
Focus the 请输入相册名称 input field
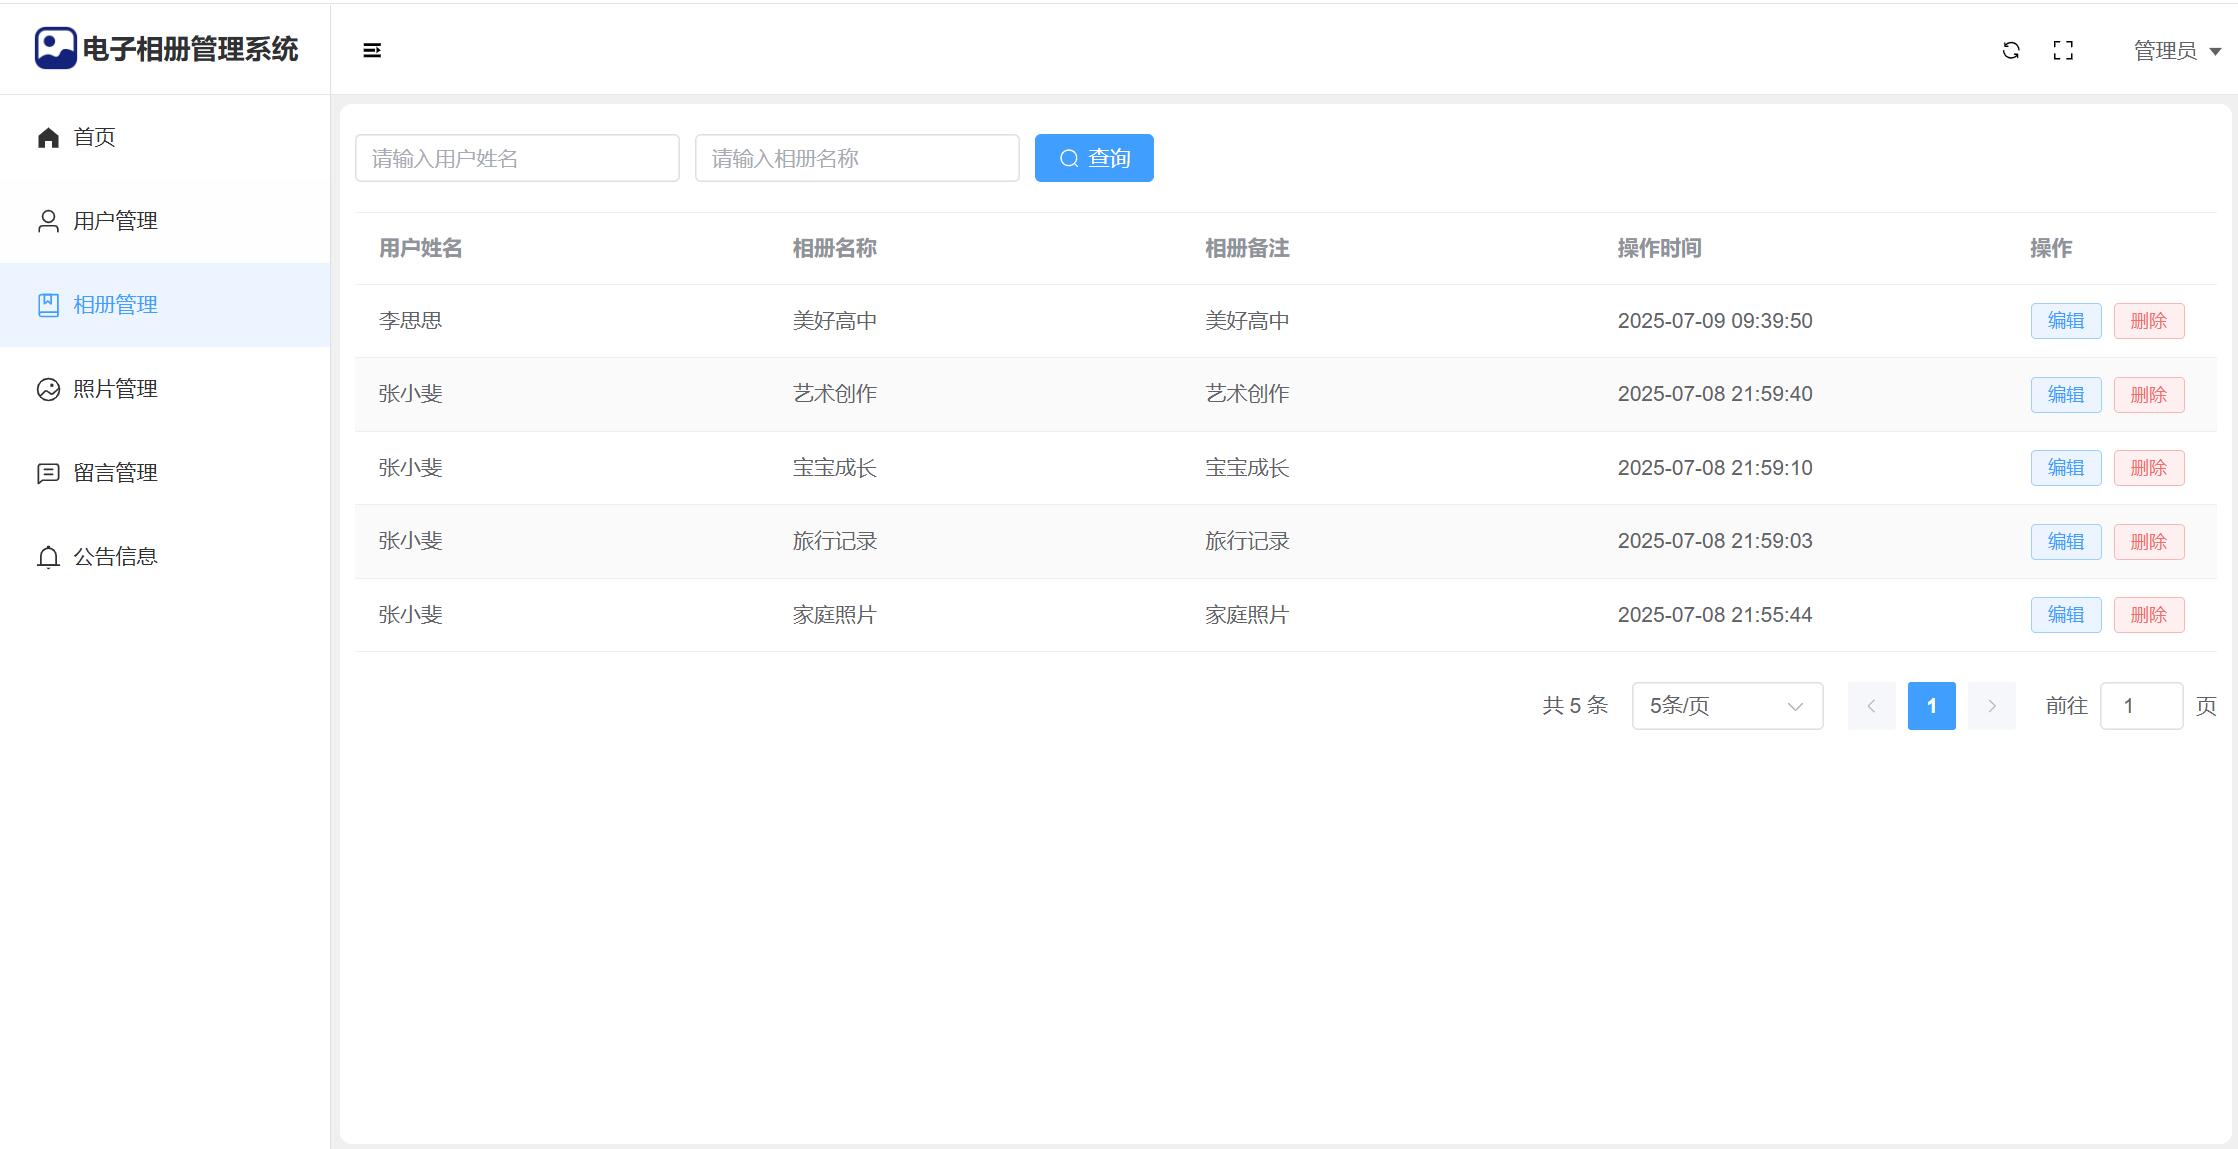click(857, 158)
